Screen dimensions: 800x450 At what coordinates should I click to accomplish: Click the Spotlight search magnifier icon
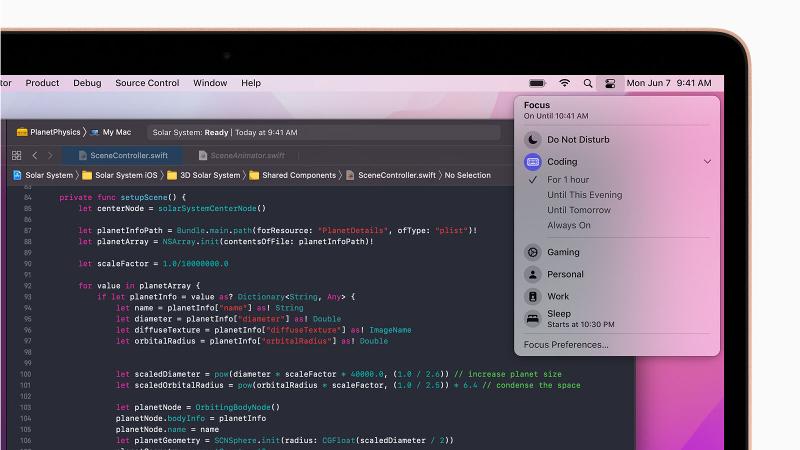pos(588,83)
